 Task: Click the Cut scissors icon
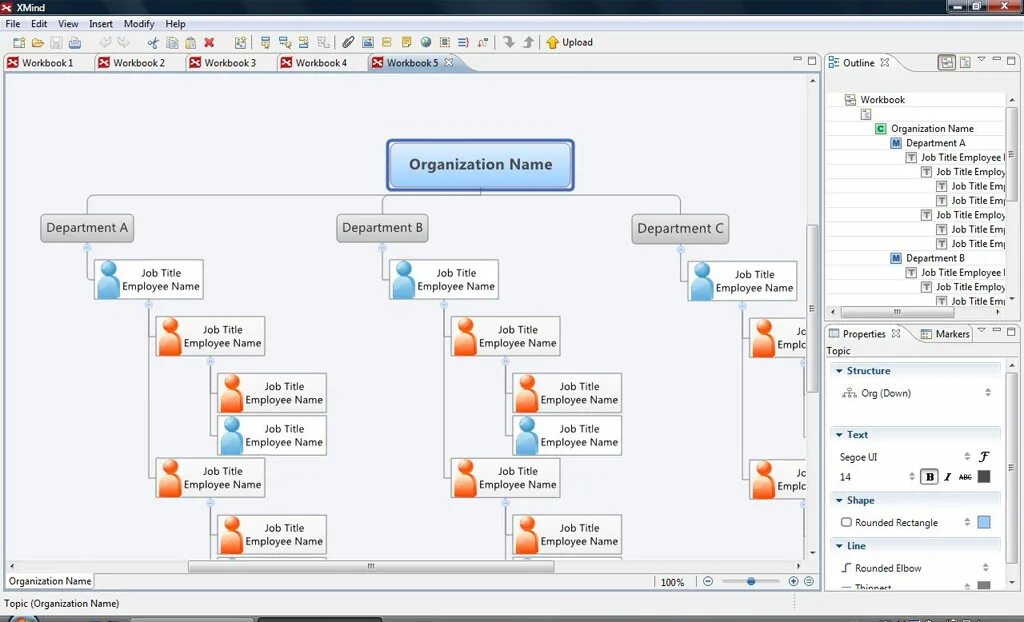pyautogui.click(x=153, y=42)
